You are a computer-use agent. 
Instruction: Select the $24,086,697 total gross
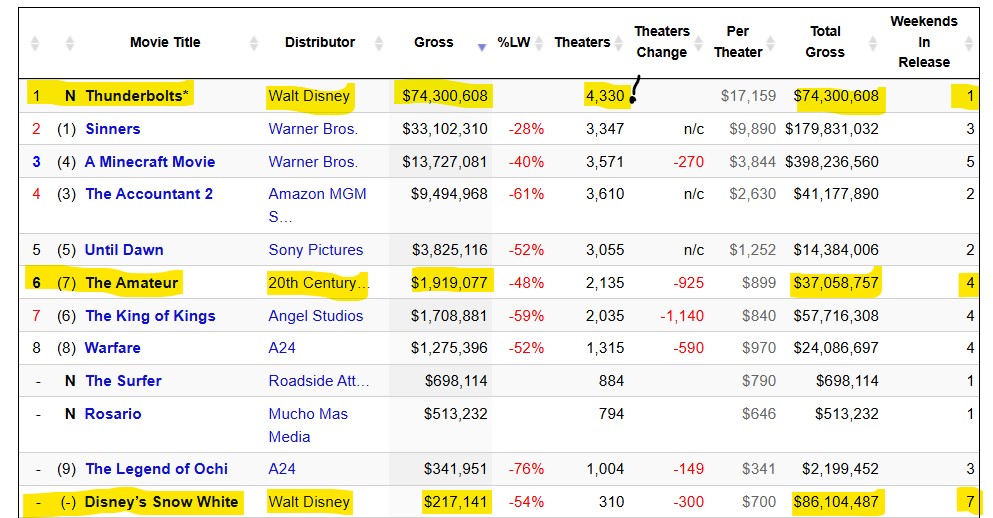pyautogui.click(x=836, y=348)
